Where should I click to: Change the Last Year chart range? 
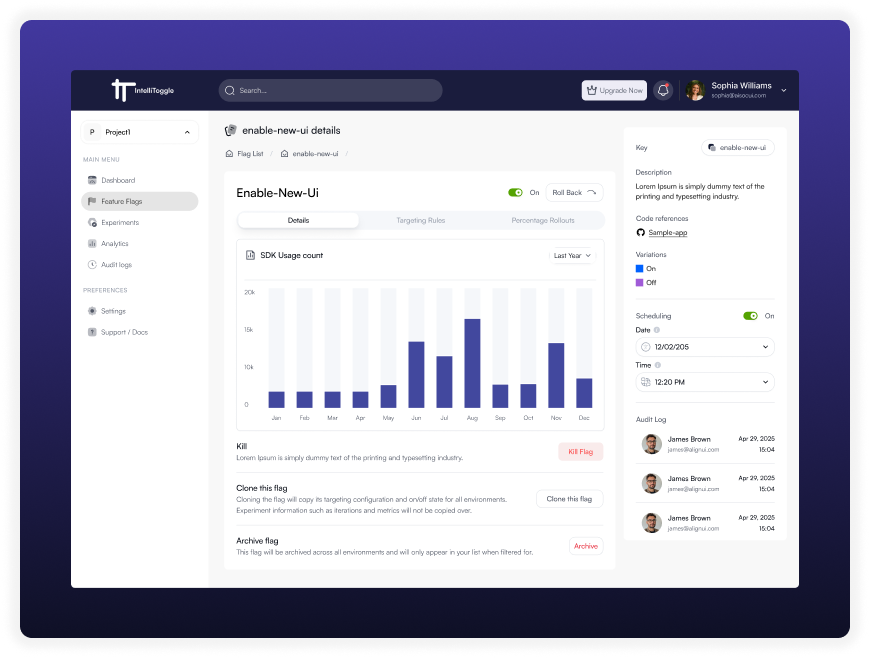[x=571, y=255]
